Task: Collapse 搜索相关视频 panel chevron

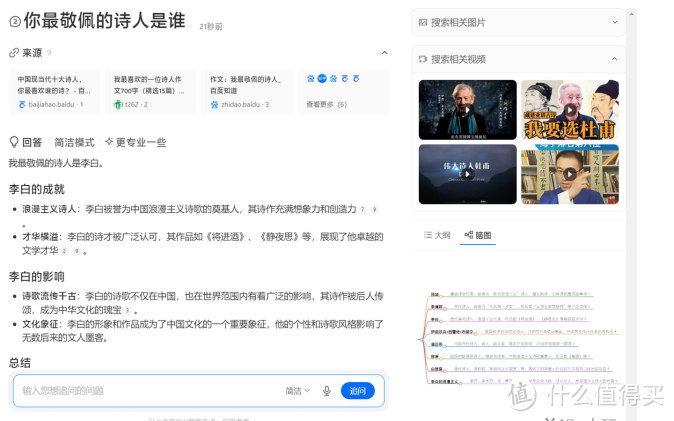Action: [x=615, y=59]
